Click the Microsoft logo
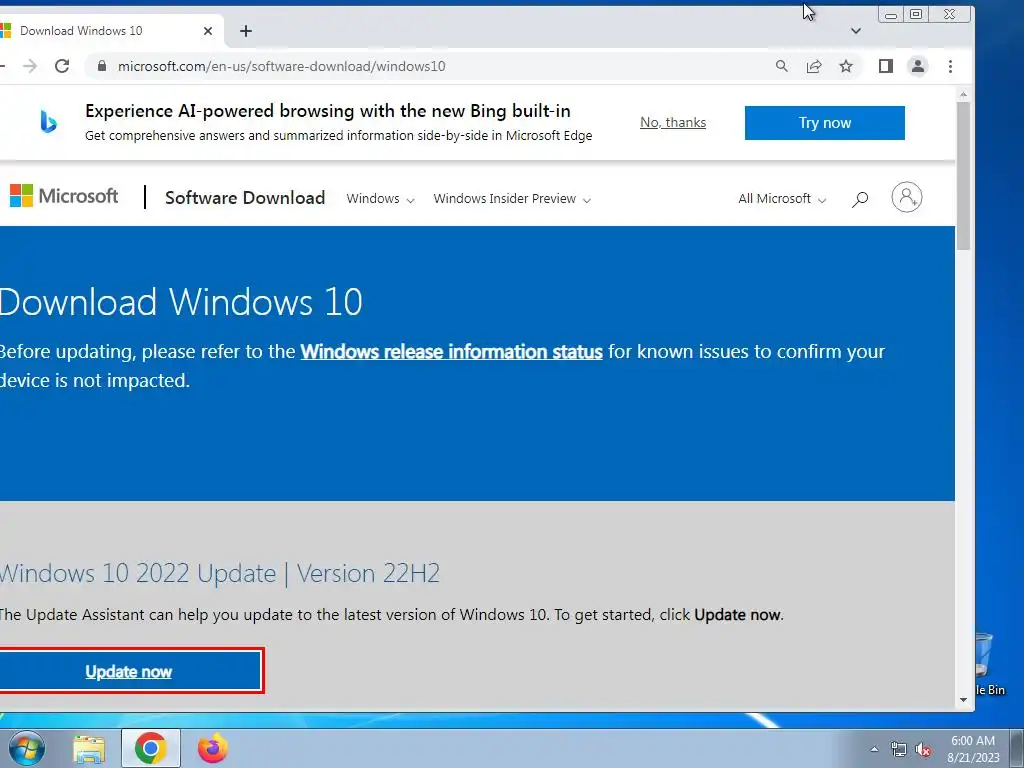 64,196
